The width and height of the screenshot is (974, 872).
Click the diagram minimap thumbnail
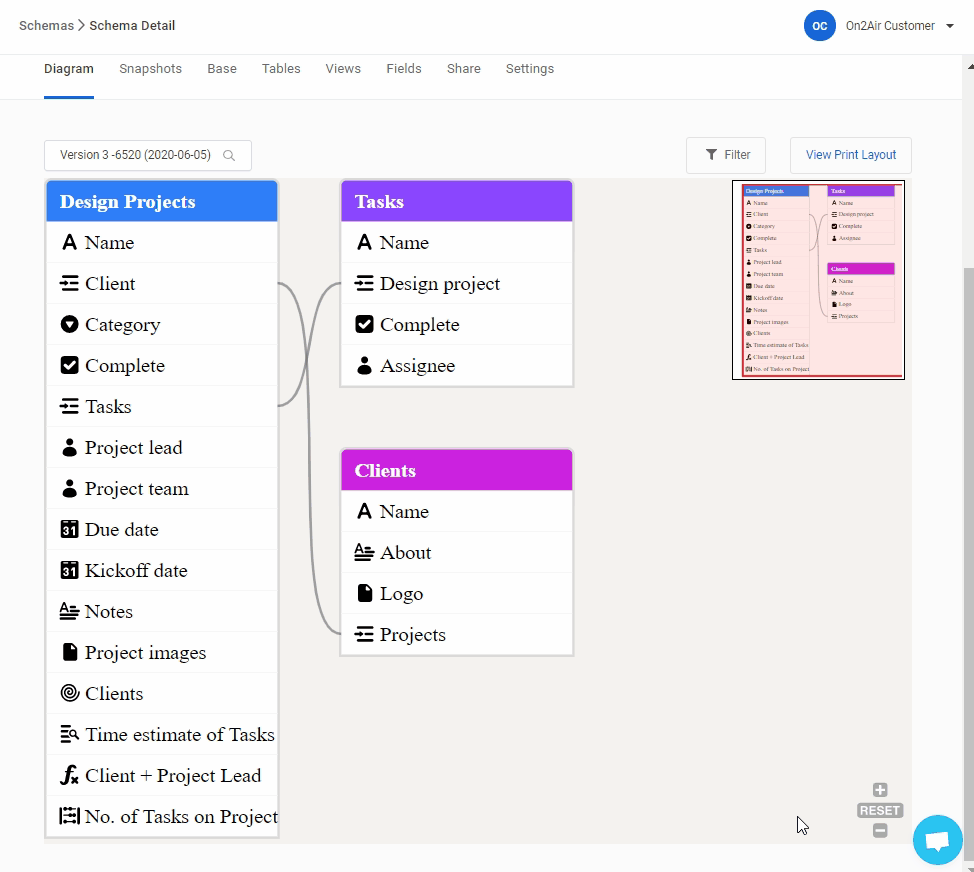pyautogui.click(x=818, y=280)
